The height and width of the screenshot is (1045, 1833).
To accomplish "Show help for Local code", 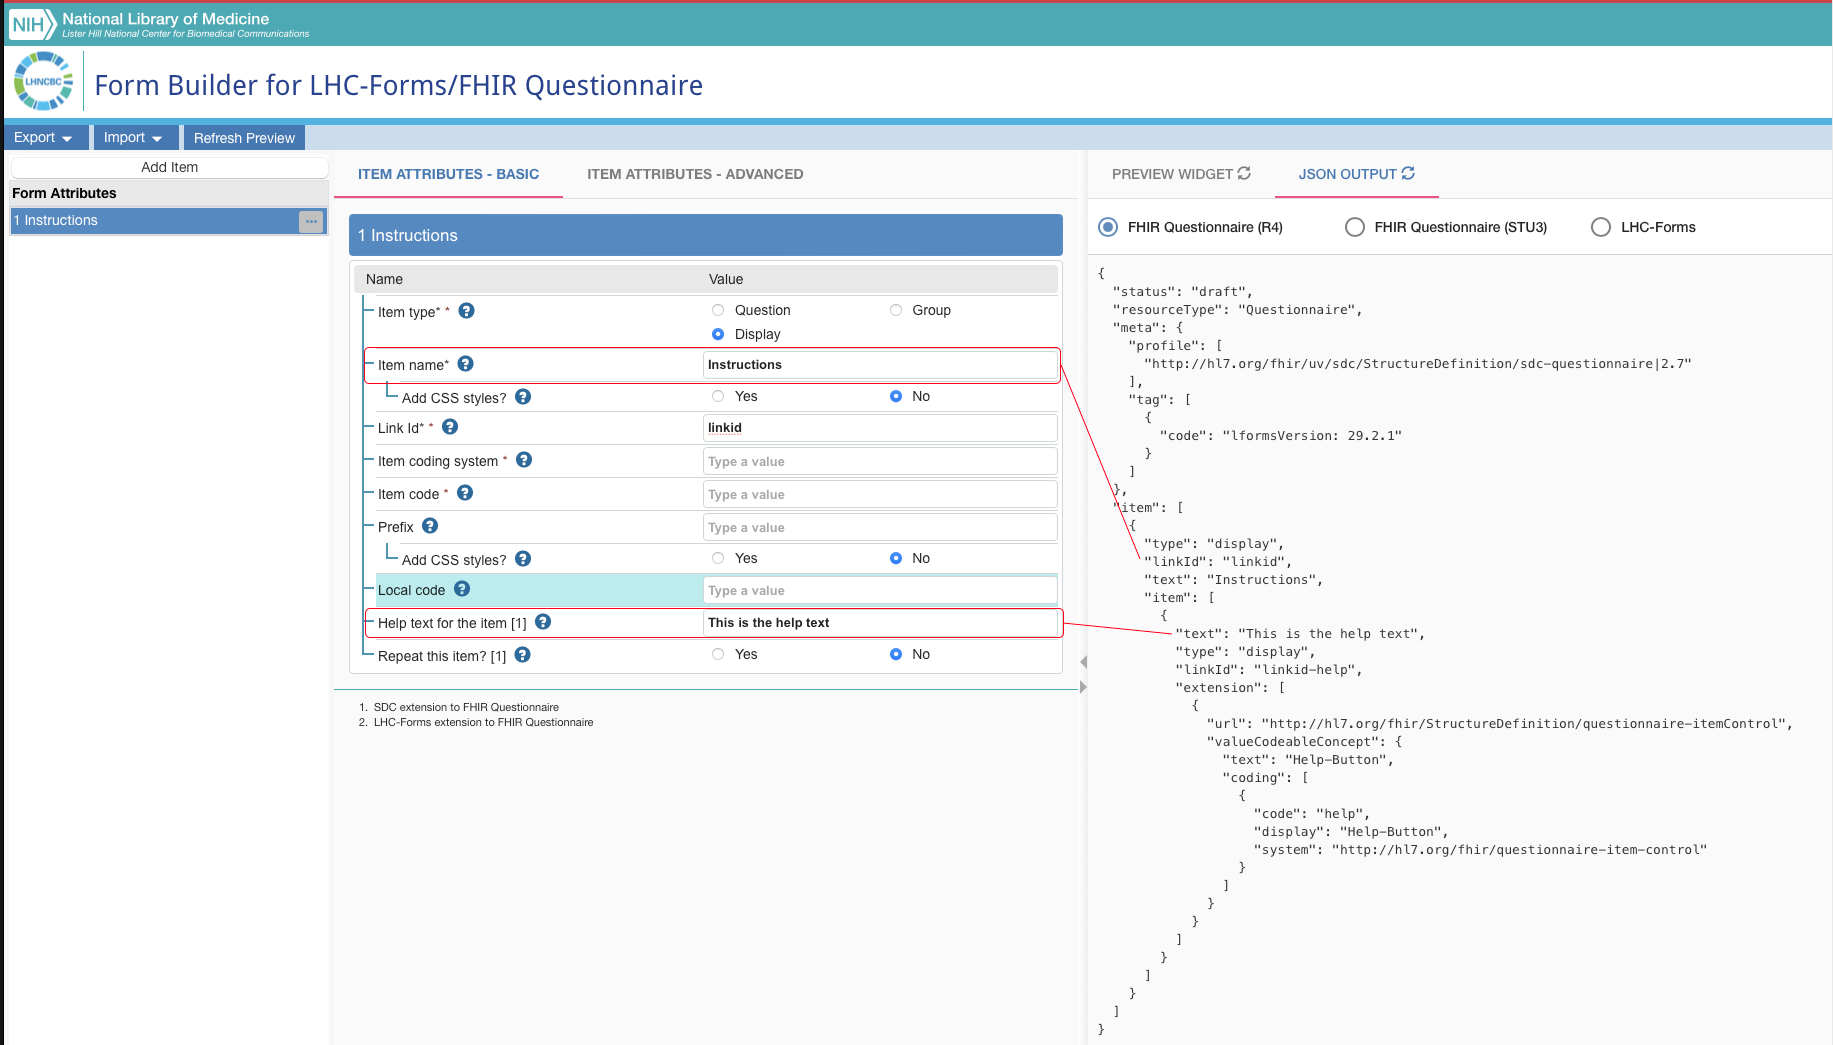I will coord(462,589).
